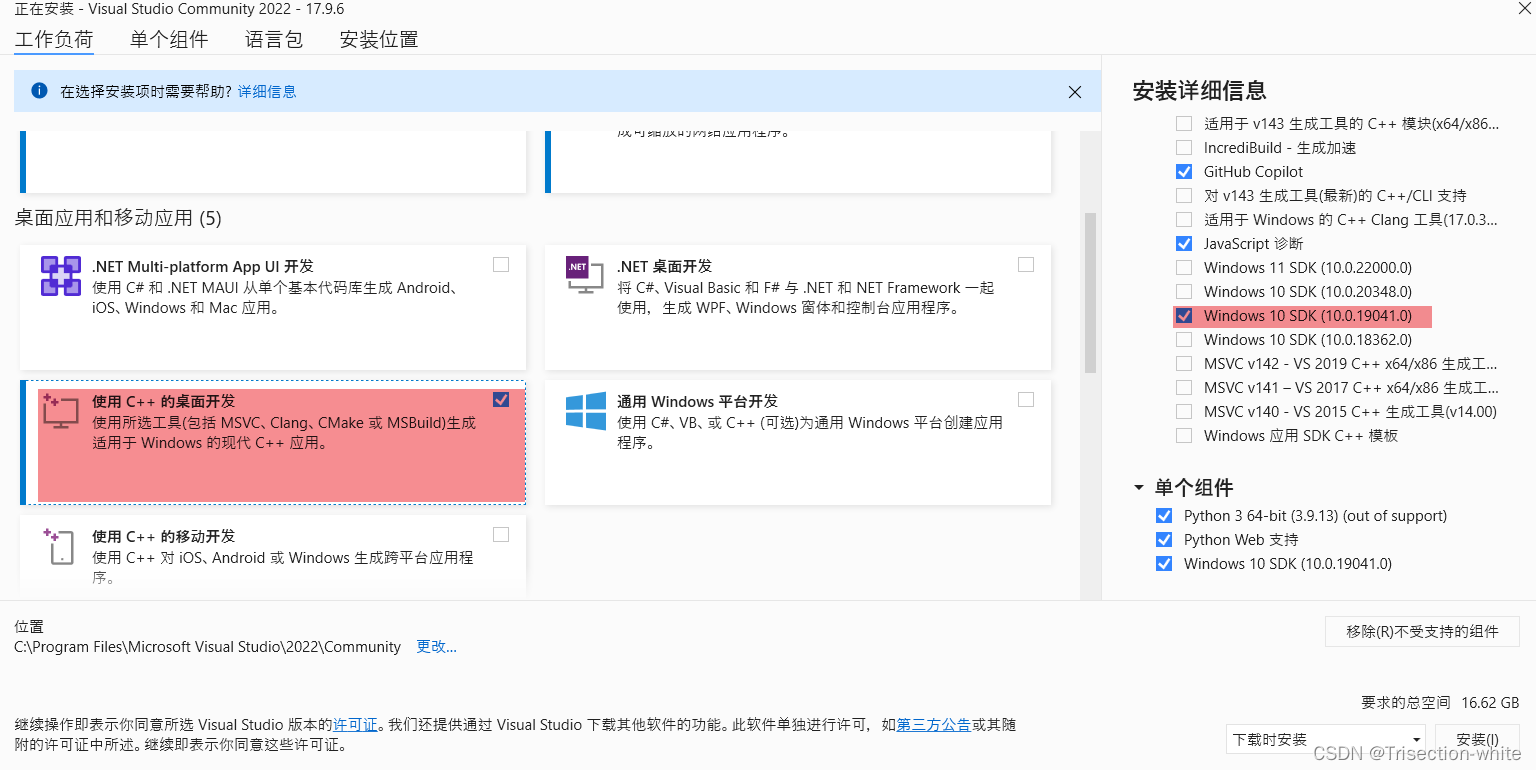Switch to 单个组件 tab
1536x770 pixels.
tap(169, 40)
